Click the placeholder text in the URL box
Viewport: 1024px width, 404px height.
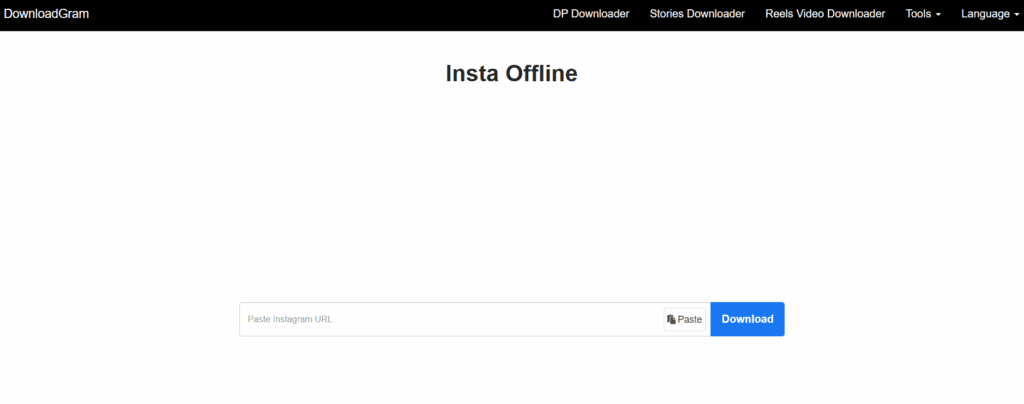tap(290, 319)
